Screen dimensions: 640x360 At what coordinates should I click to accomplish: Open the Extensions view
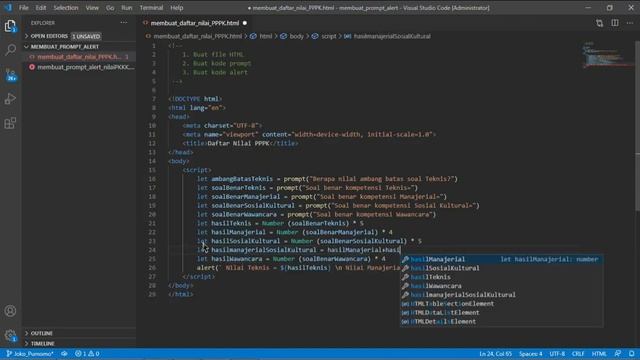point(10,123)
